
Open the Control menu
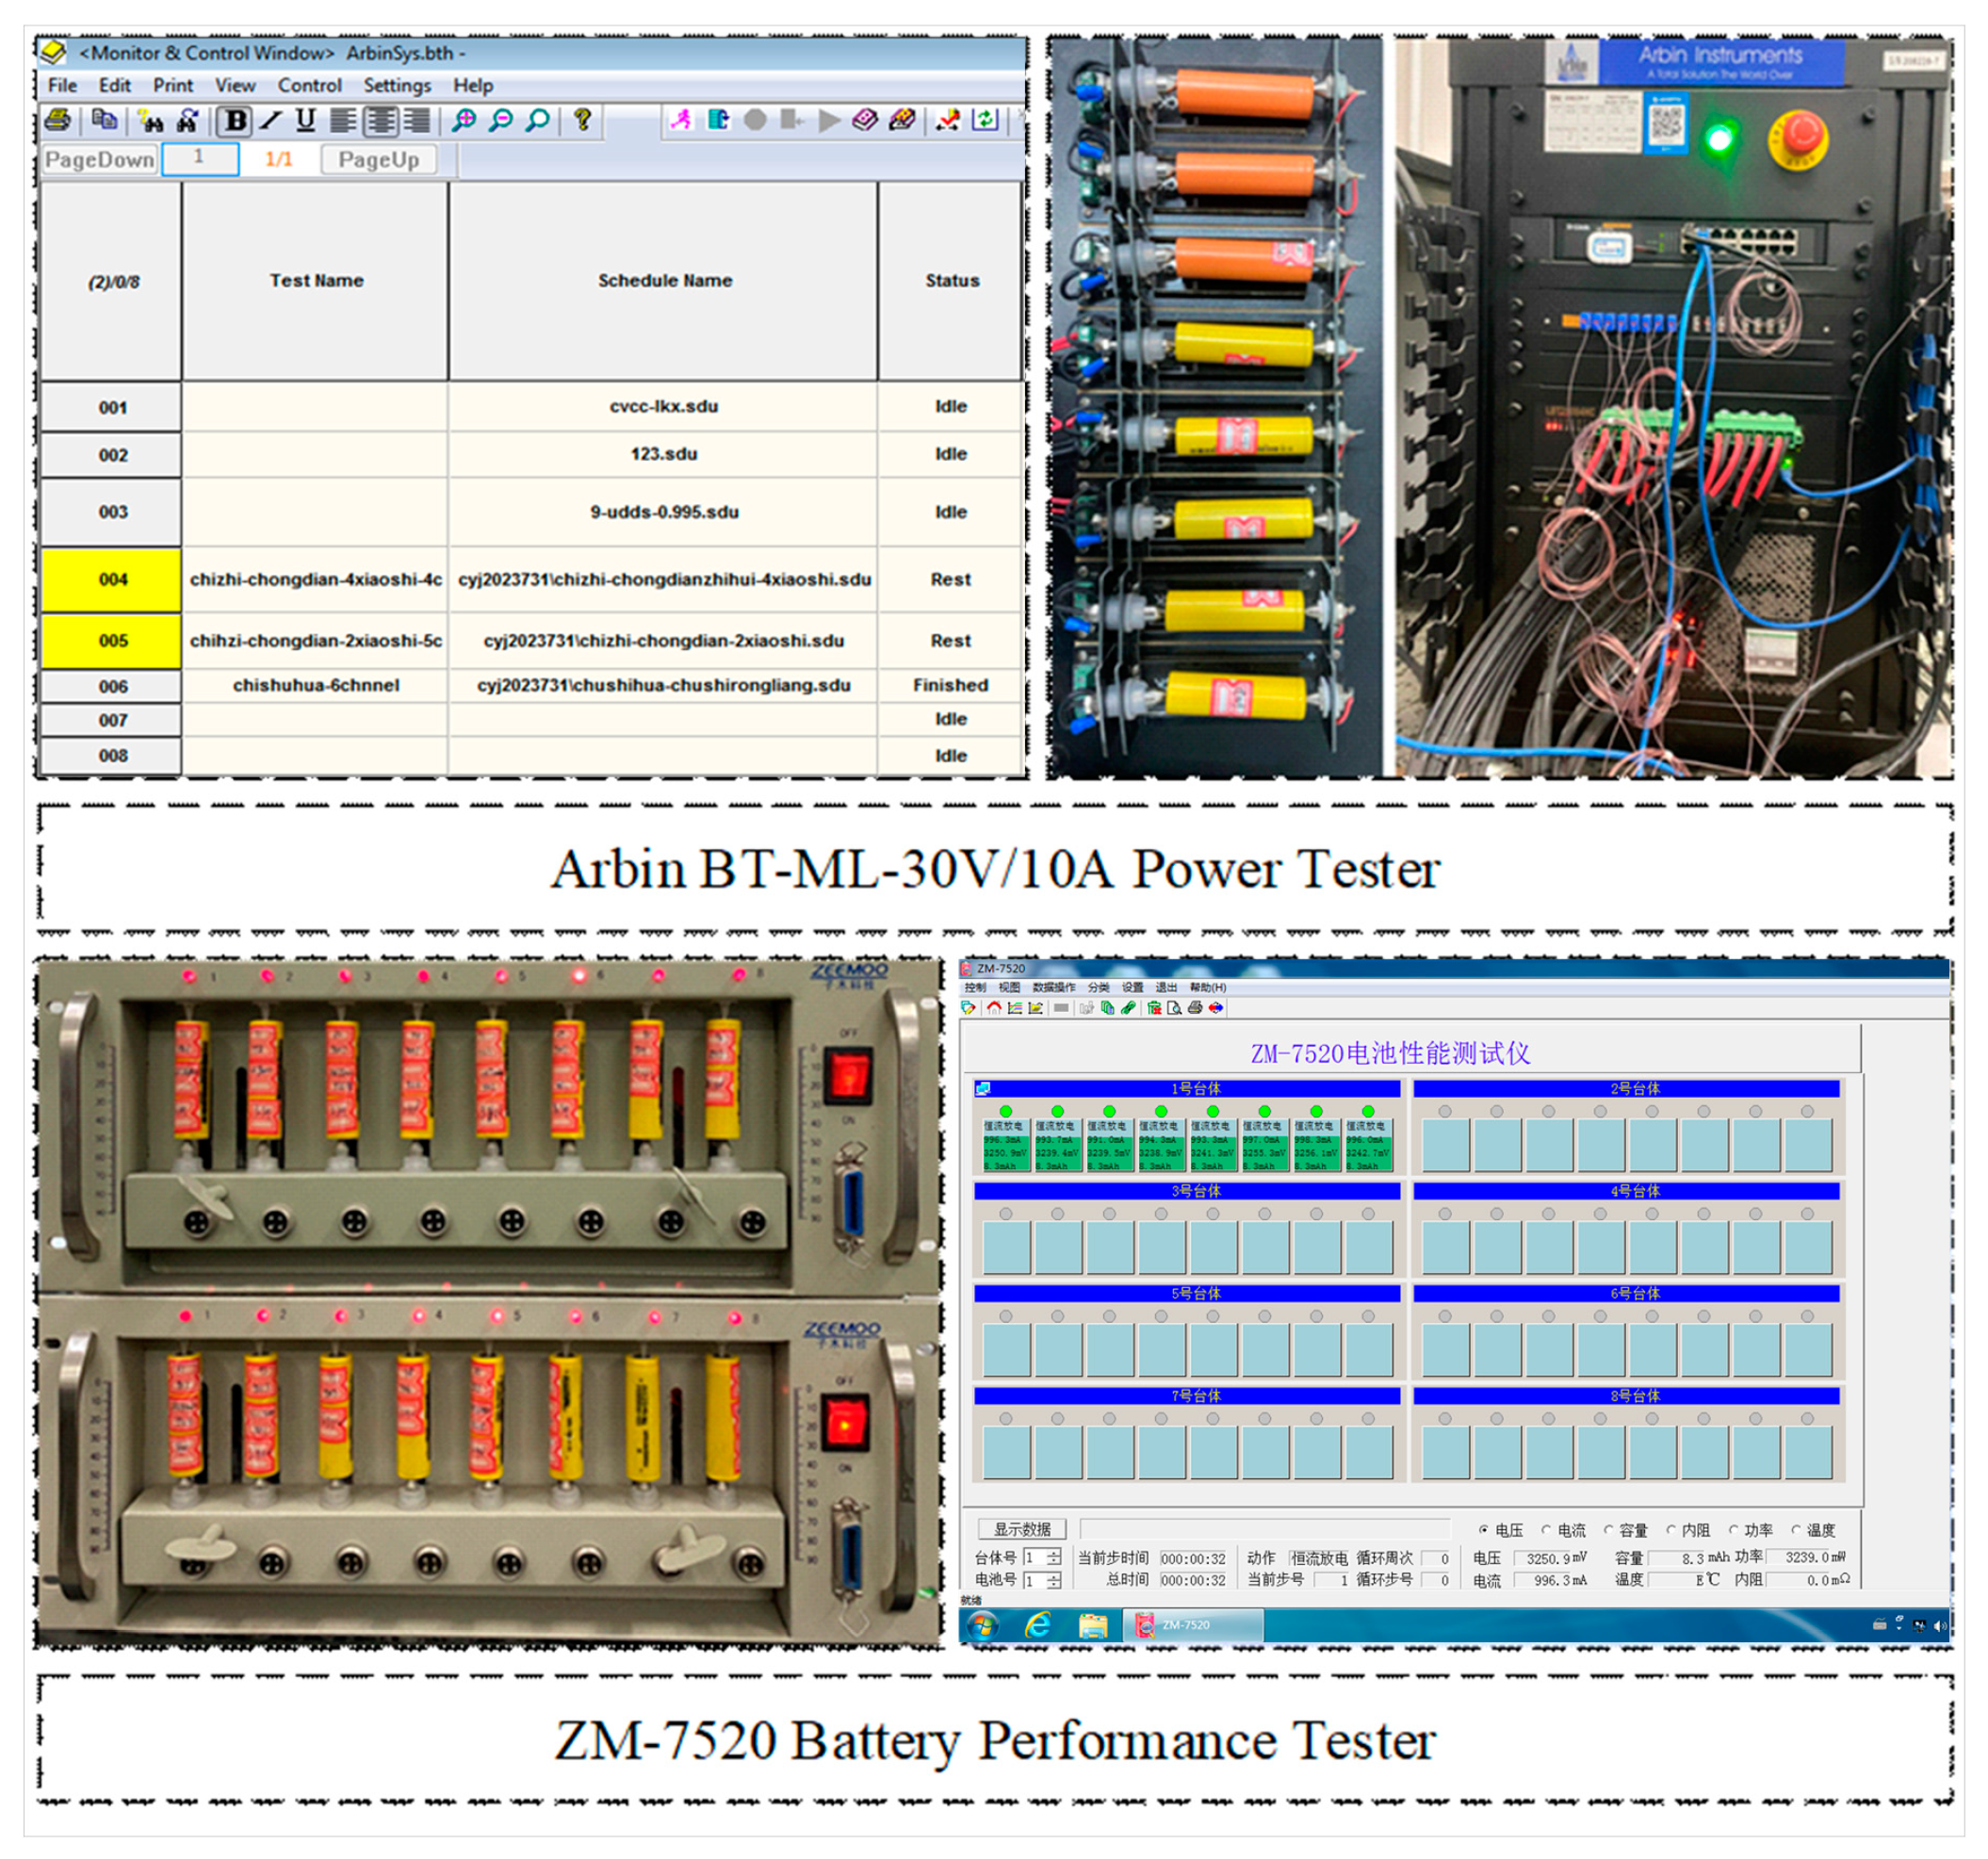click(x=309, y=85)
